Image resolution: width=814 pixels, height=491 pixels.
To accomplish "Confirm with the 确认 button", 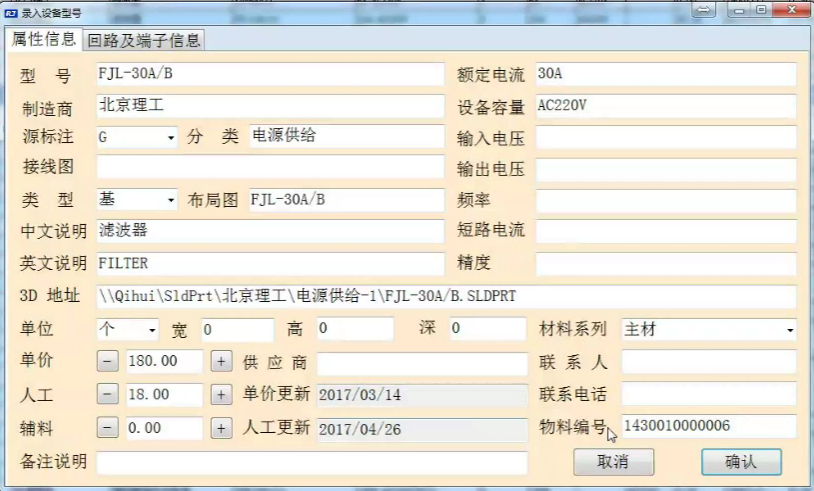I will click(x=741, y=462).
